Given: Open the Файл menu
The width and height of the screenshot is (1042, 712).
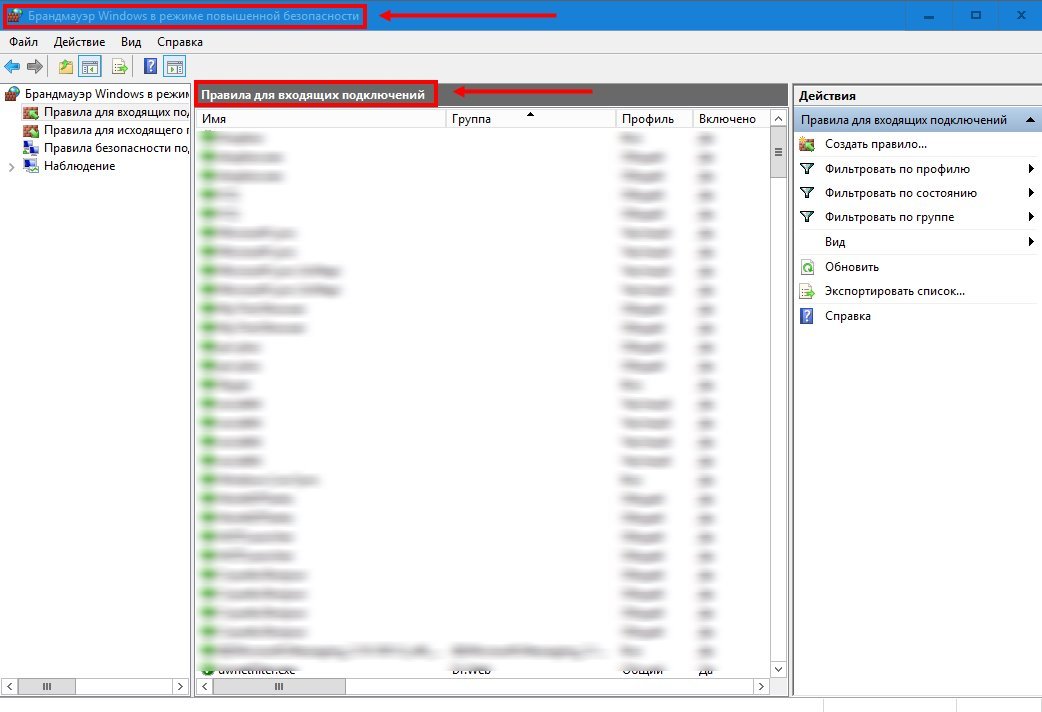Looking at the screenshot, I should click(x=23, y=42).
